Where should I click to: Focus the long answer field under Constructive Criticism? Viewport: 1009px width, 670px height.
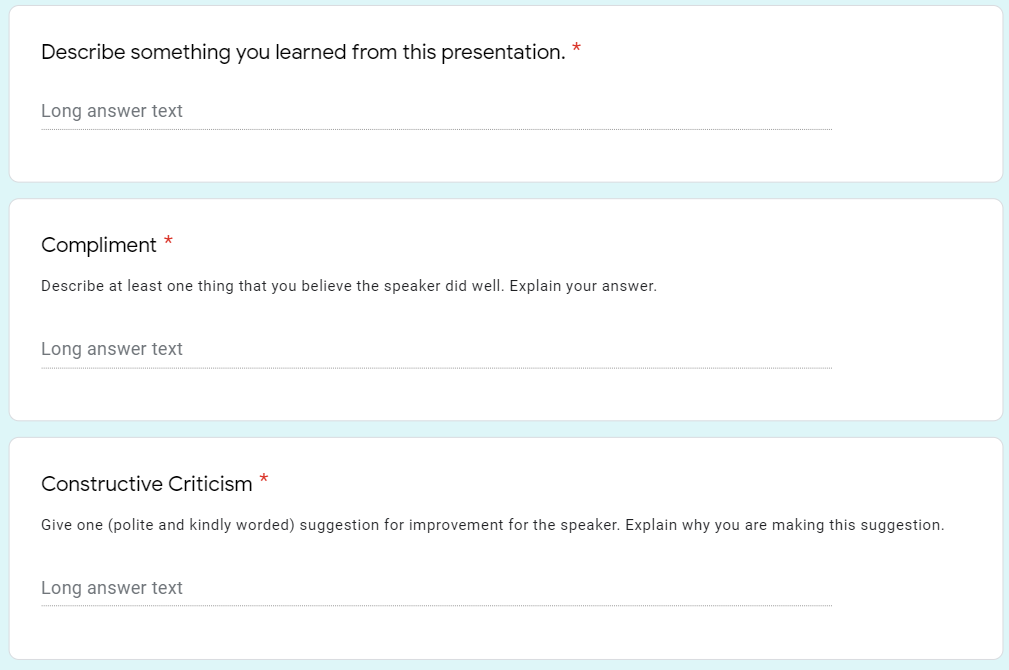(436, 588)
